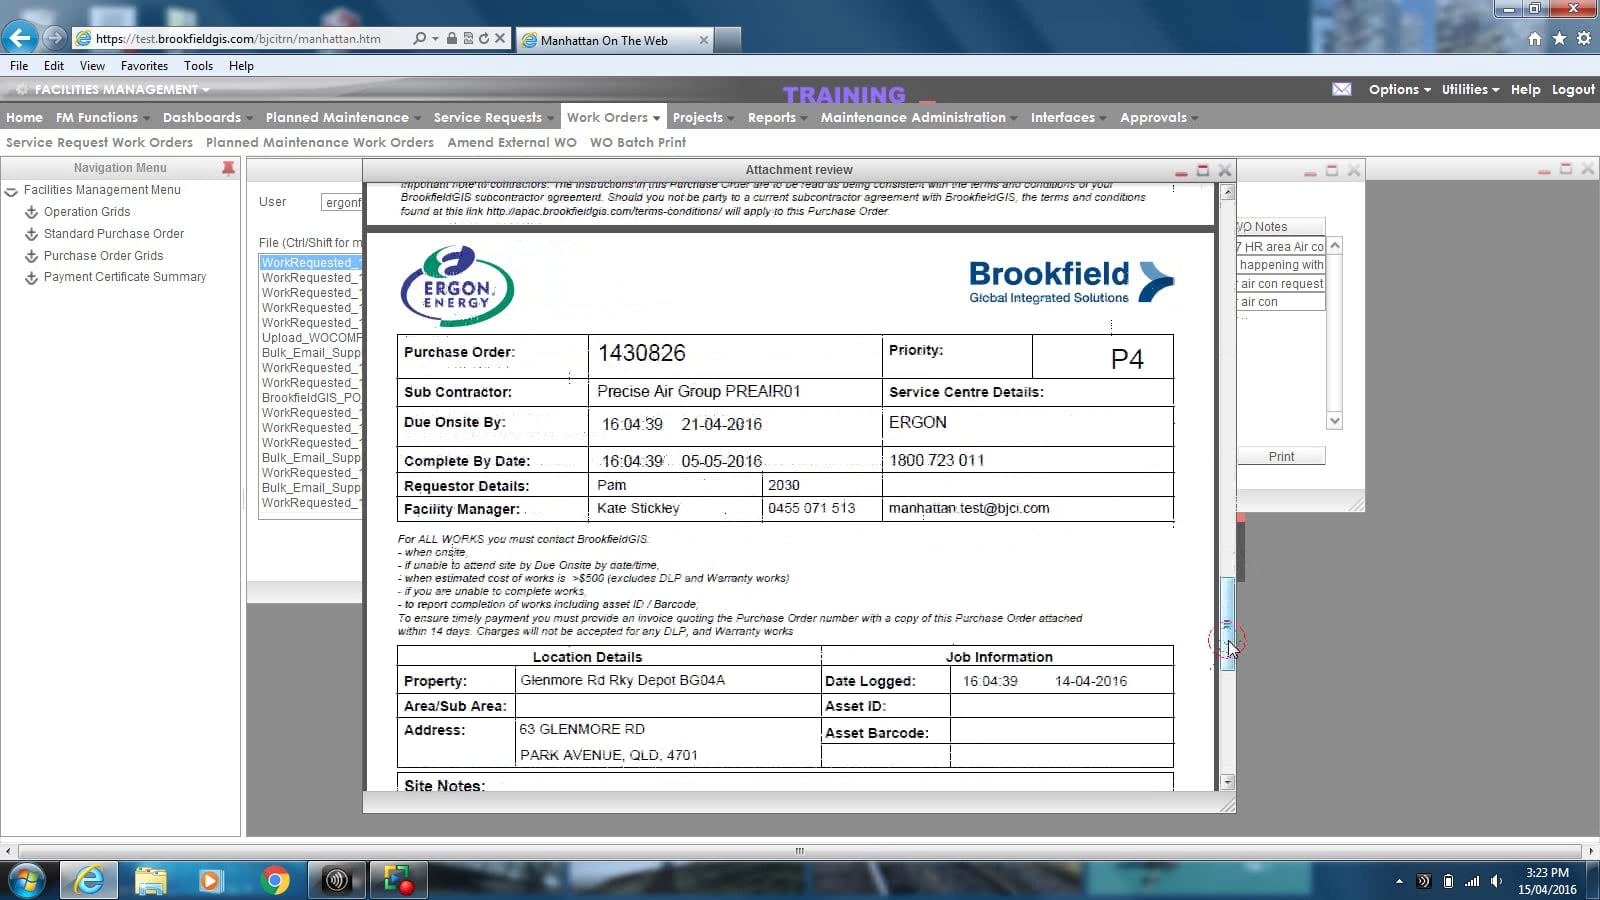Click the red pin icon on Navigation Menu
Image resolution: width=1600 pixels, height=900 pixels.
(x=228, y=167)
